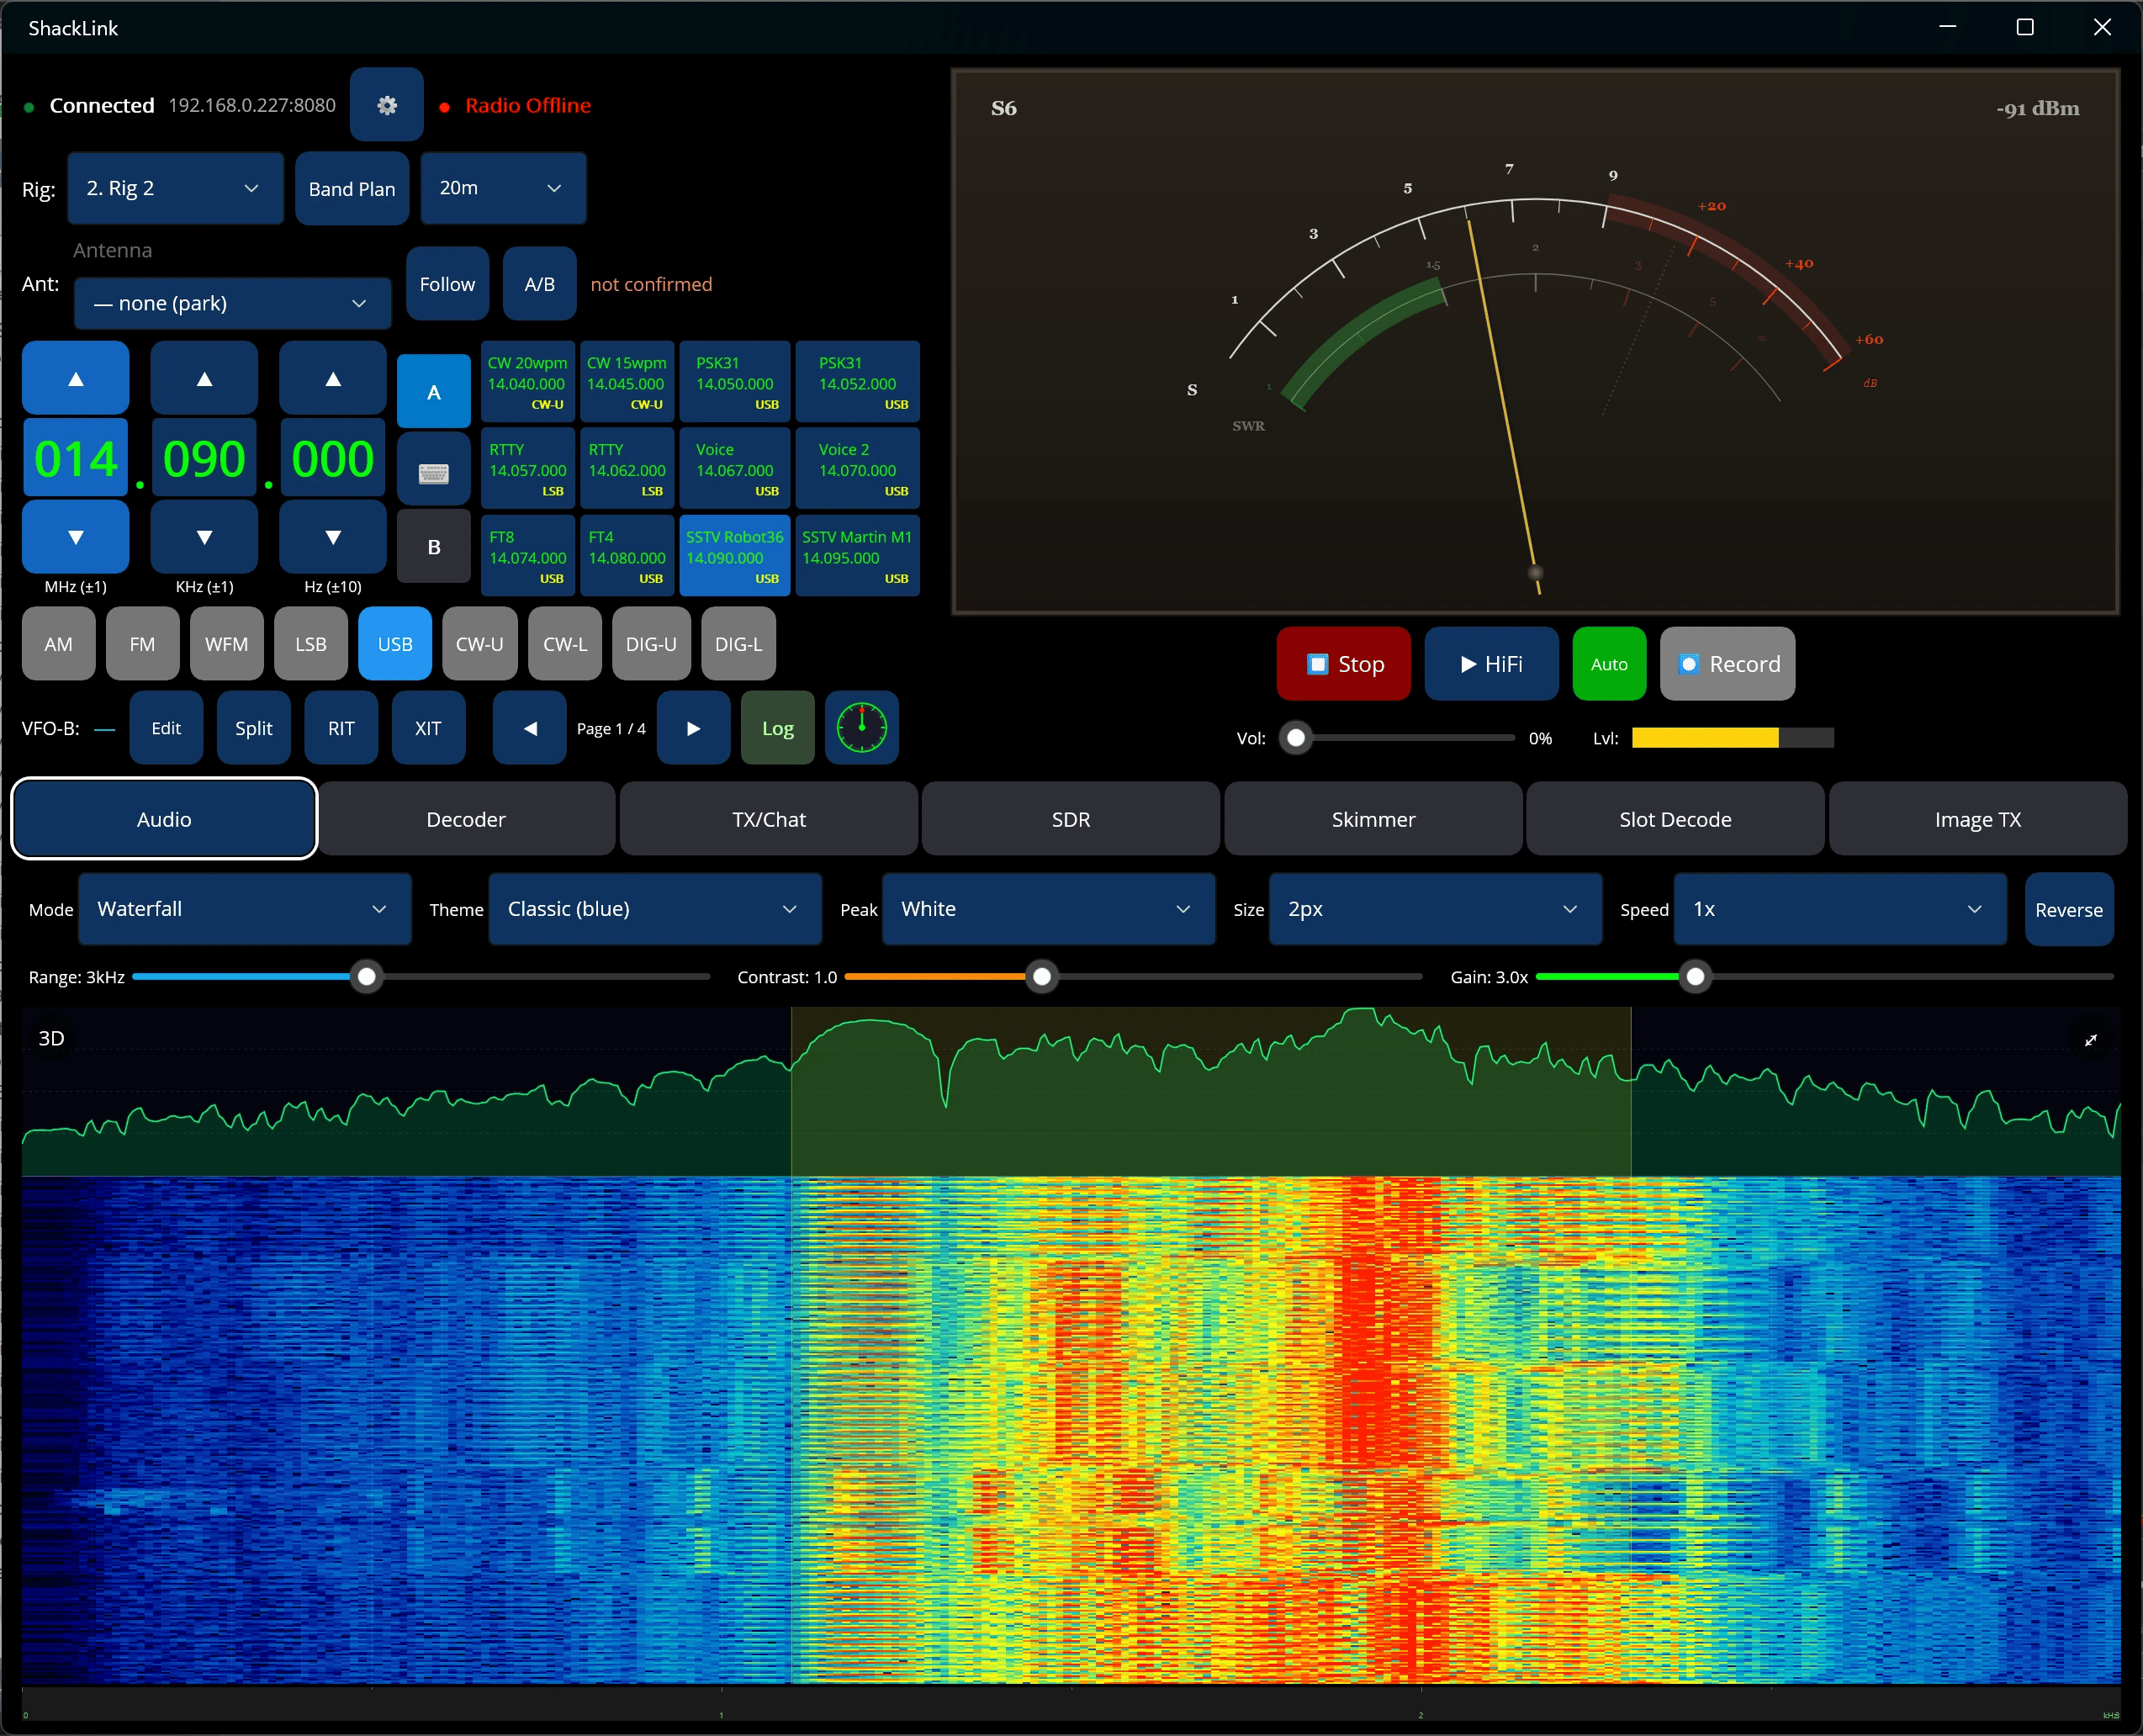Click the Hz down arrow
This screenshot has width=2143, height=1736.
(x=333, y=537)
